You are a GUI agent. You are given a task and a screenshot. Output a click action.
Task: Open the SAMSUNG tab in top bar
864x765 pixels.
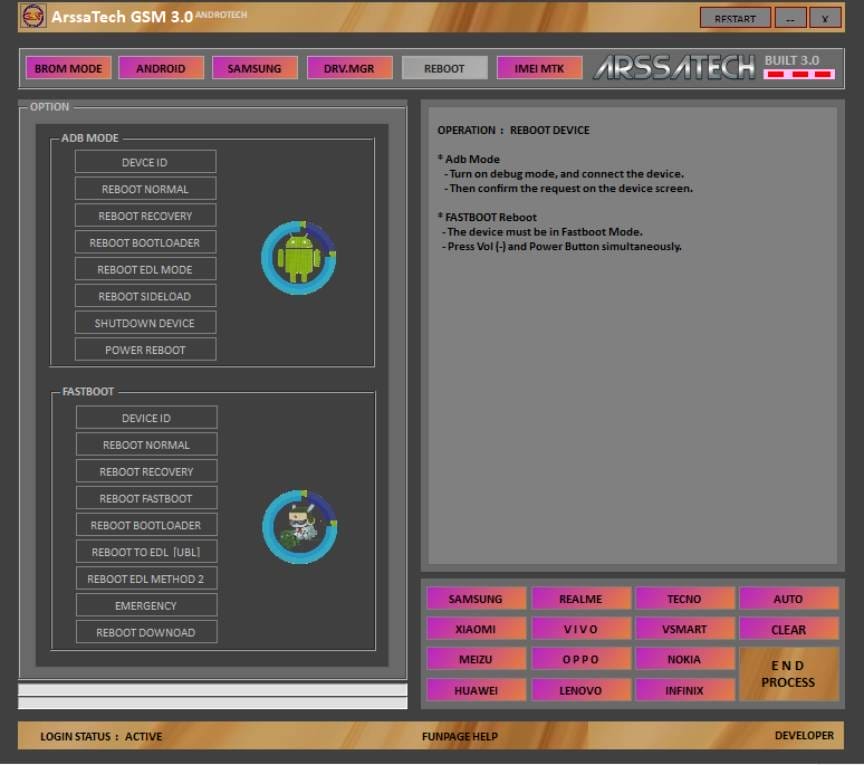[x=254, y=68]
